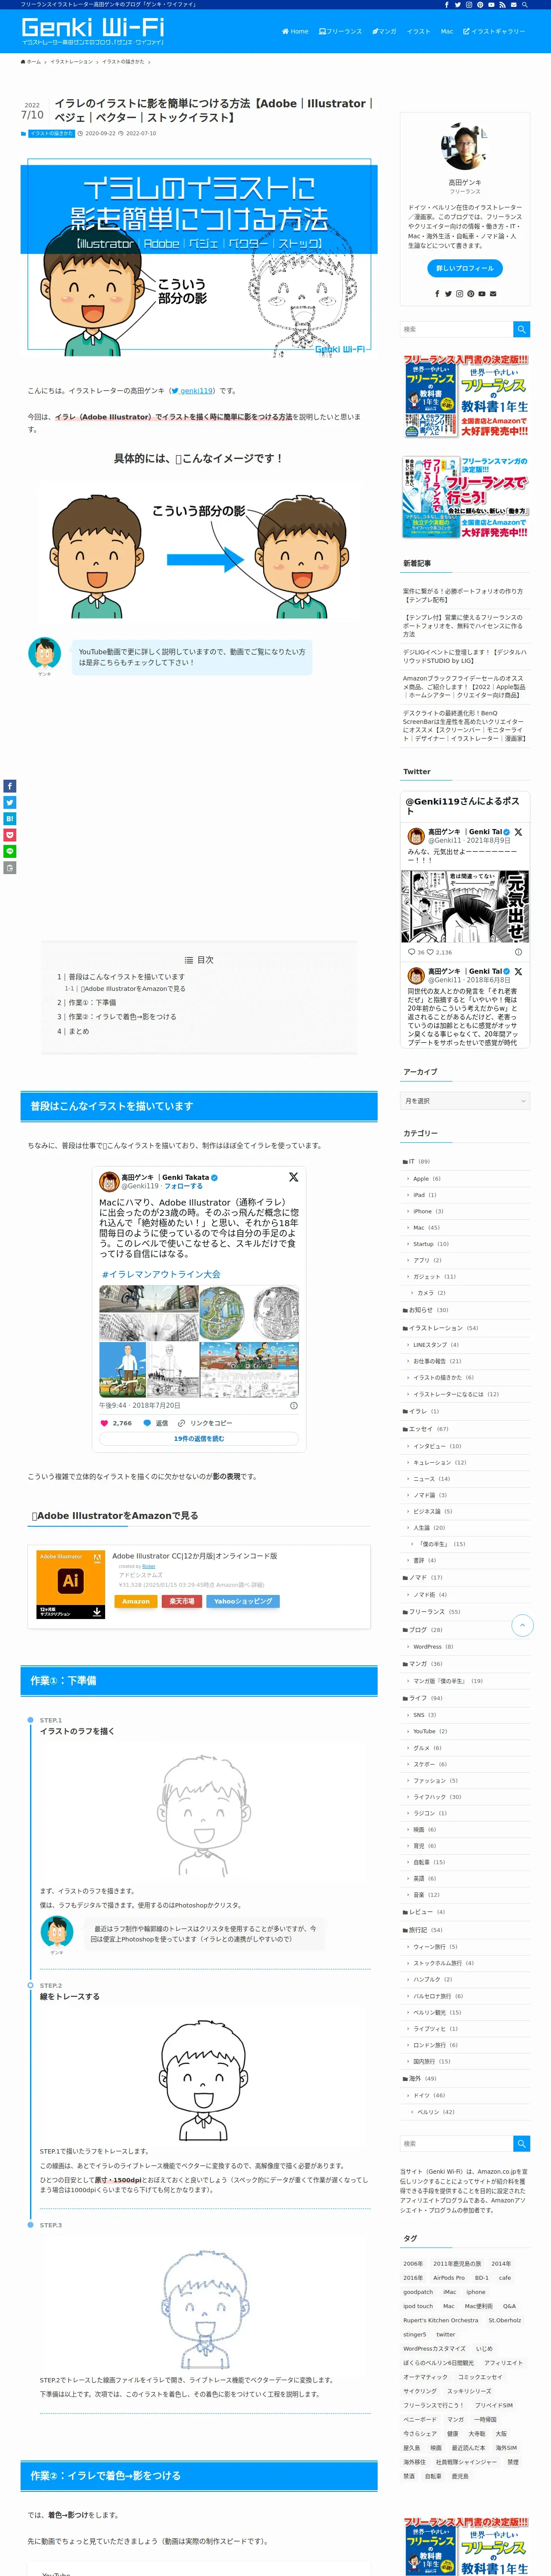Click the Facebook icon in the top bar
Screen dimensions: 551x2576
447,5
